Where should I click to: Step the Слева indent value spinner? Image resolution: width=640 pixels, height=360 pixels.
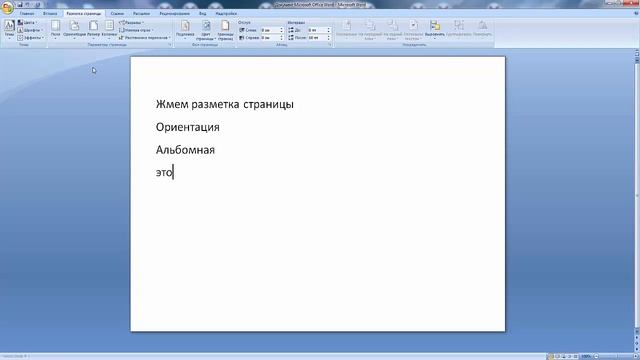pos(281,30)
